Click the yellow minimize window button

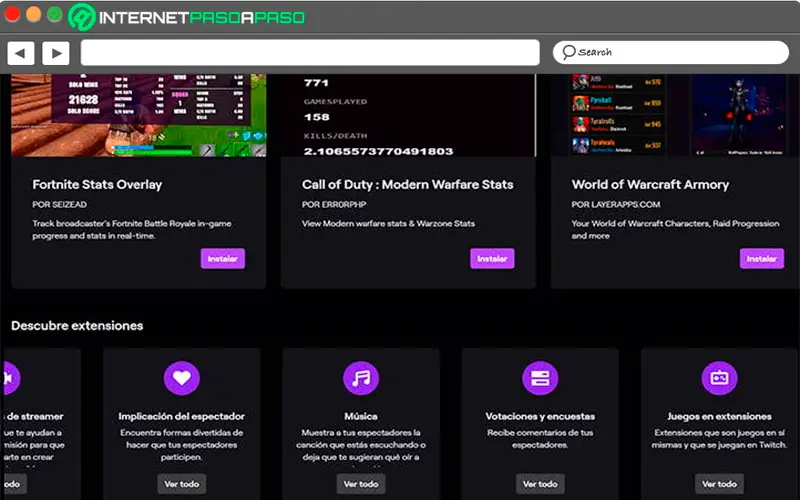34,14
